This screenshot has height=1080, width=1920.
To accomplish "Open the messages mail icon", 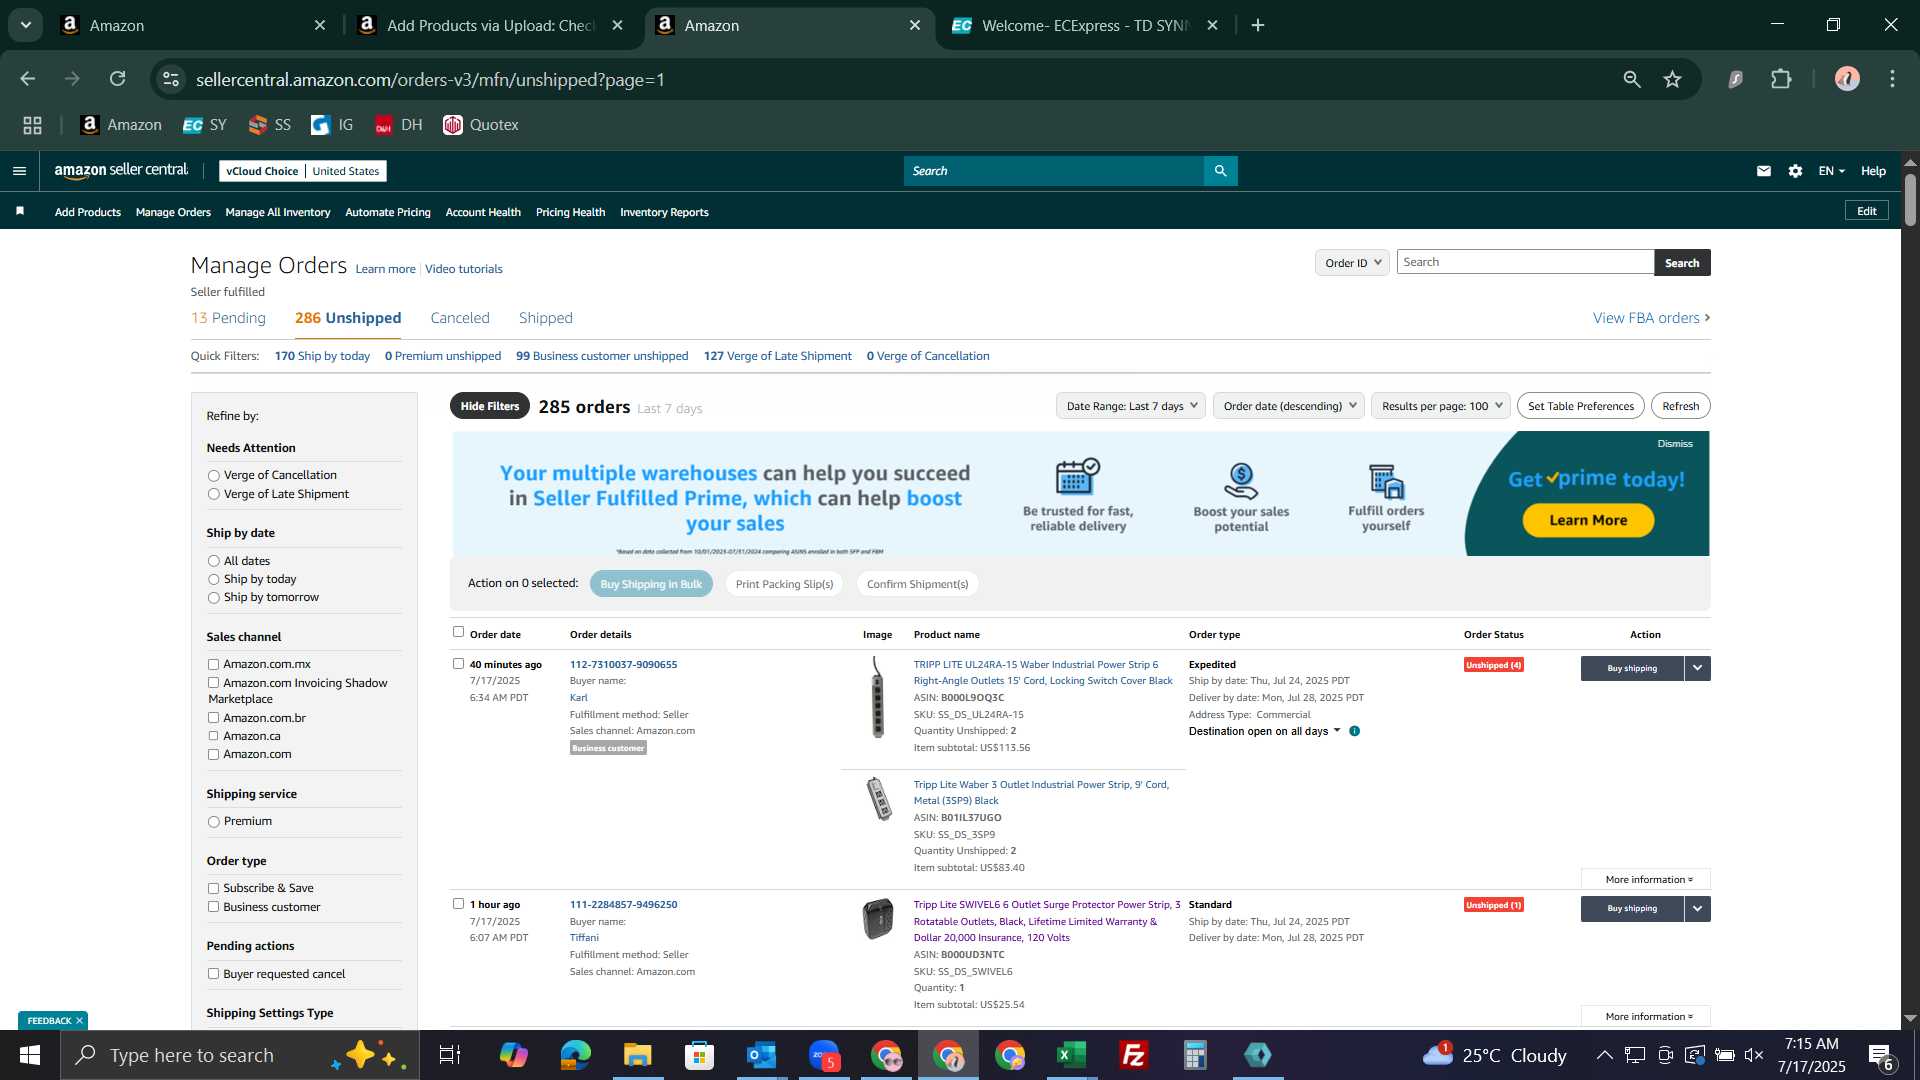I will pos(1764,171).
